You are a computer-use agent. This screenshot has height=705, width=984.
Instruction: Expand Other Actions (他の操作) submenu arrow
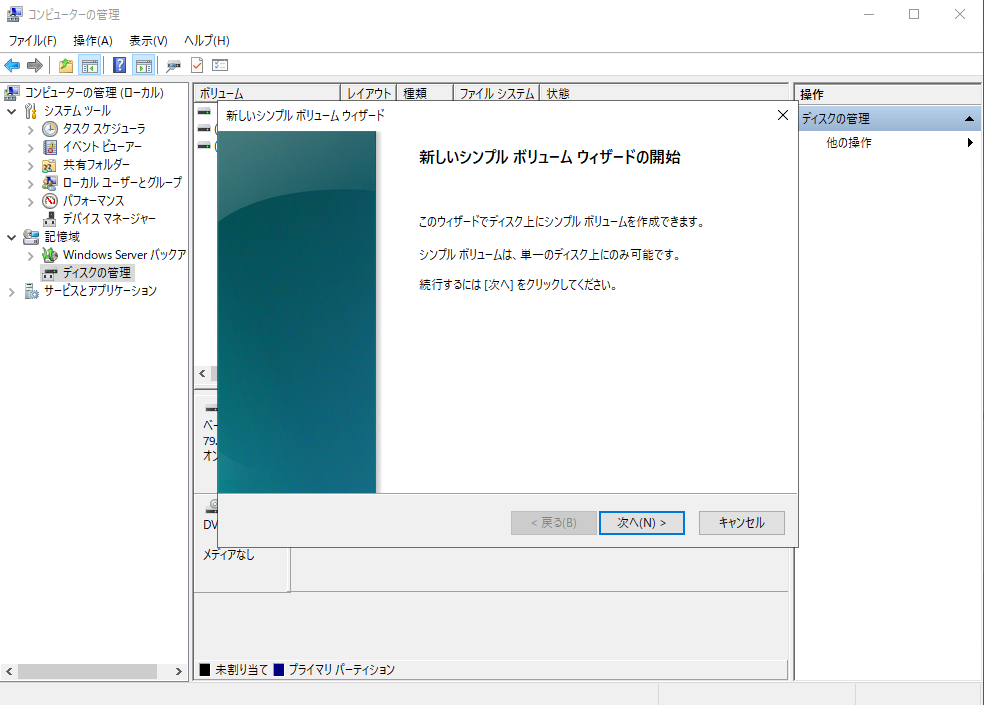(970, 143)
